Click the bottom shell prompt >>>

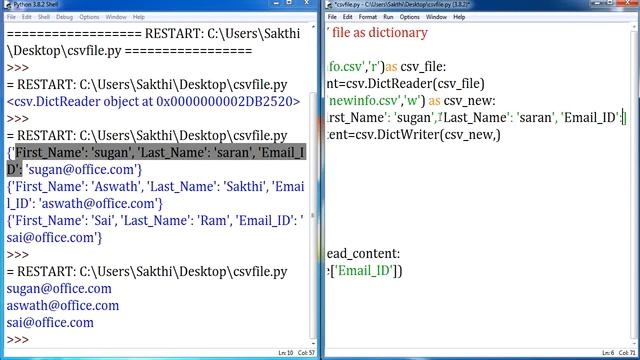[x=18, y=340]
